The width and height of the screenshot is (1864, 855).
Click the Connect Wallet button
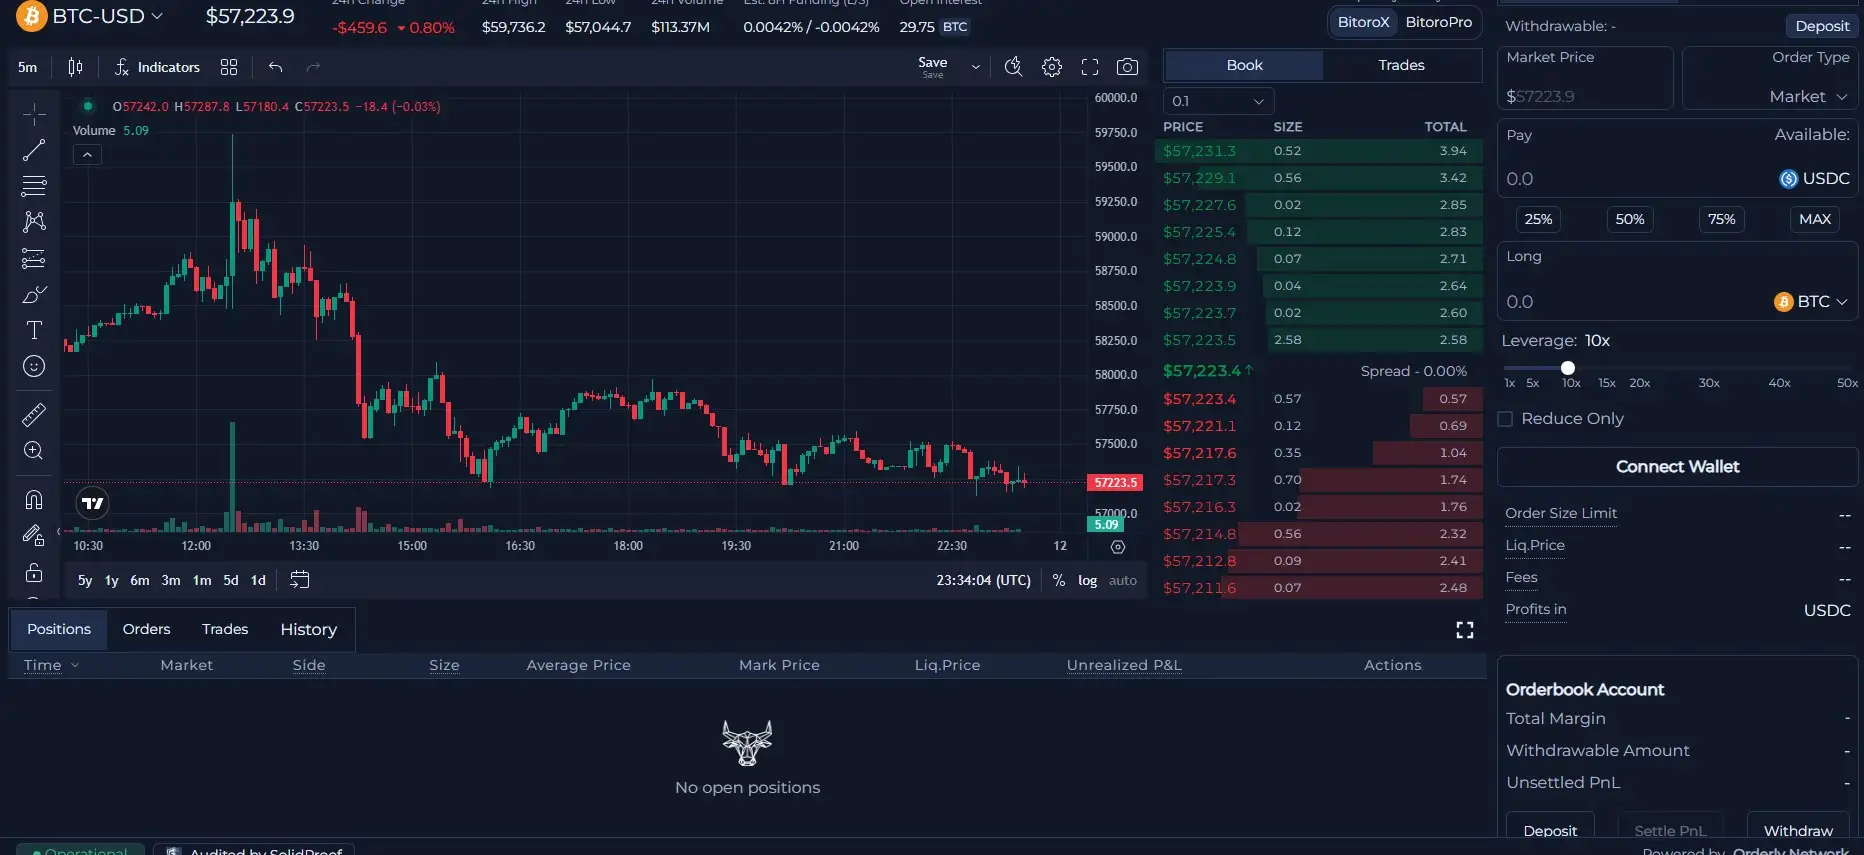click(1677, 467)
